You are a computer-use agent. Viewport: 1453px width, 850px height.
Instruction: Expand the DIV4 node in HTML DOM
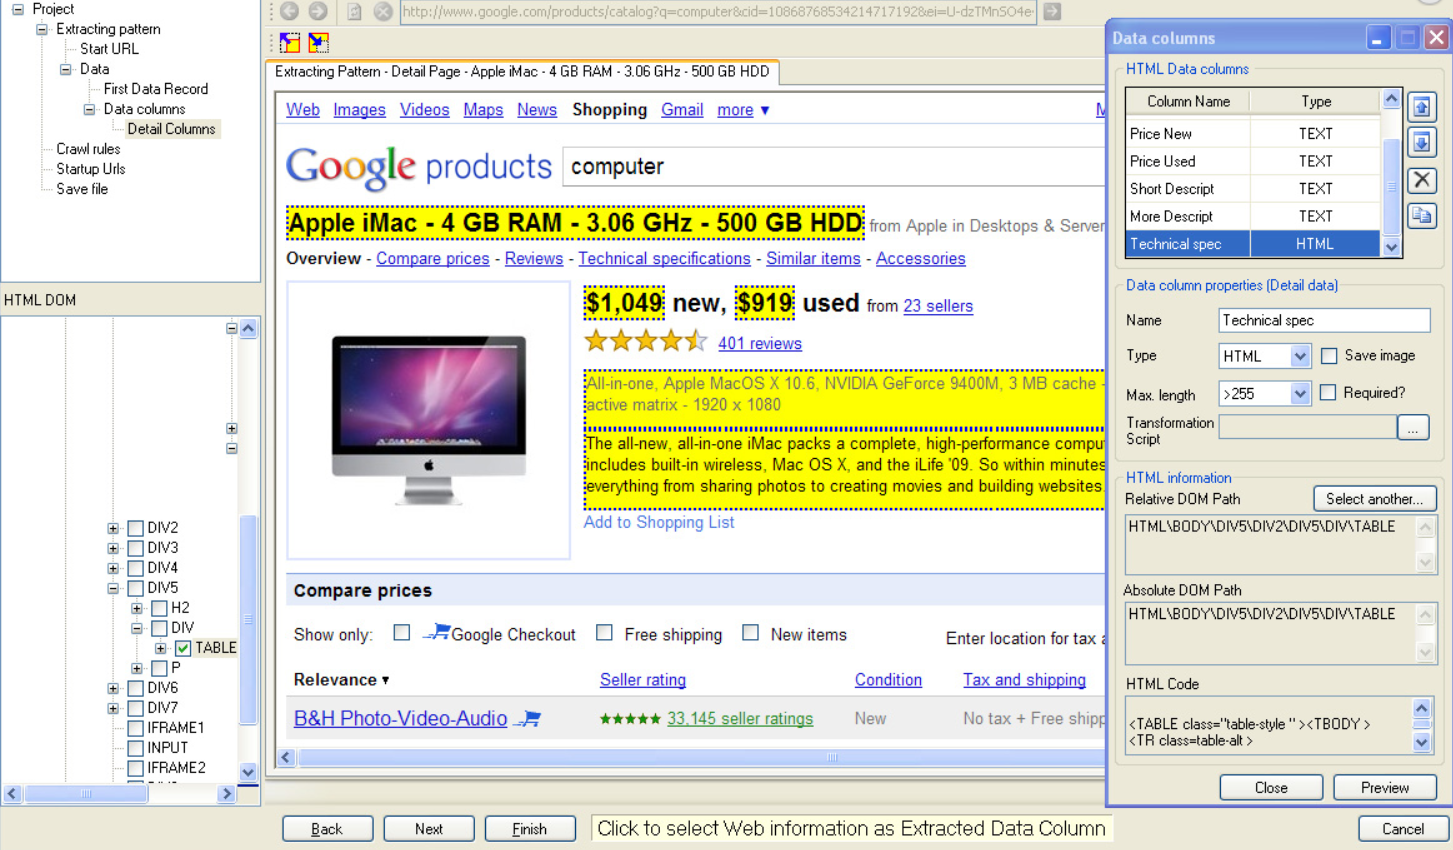point(113,568)
